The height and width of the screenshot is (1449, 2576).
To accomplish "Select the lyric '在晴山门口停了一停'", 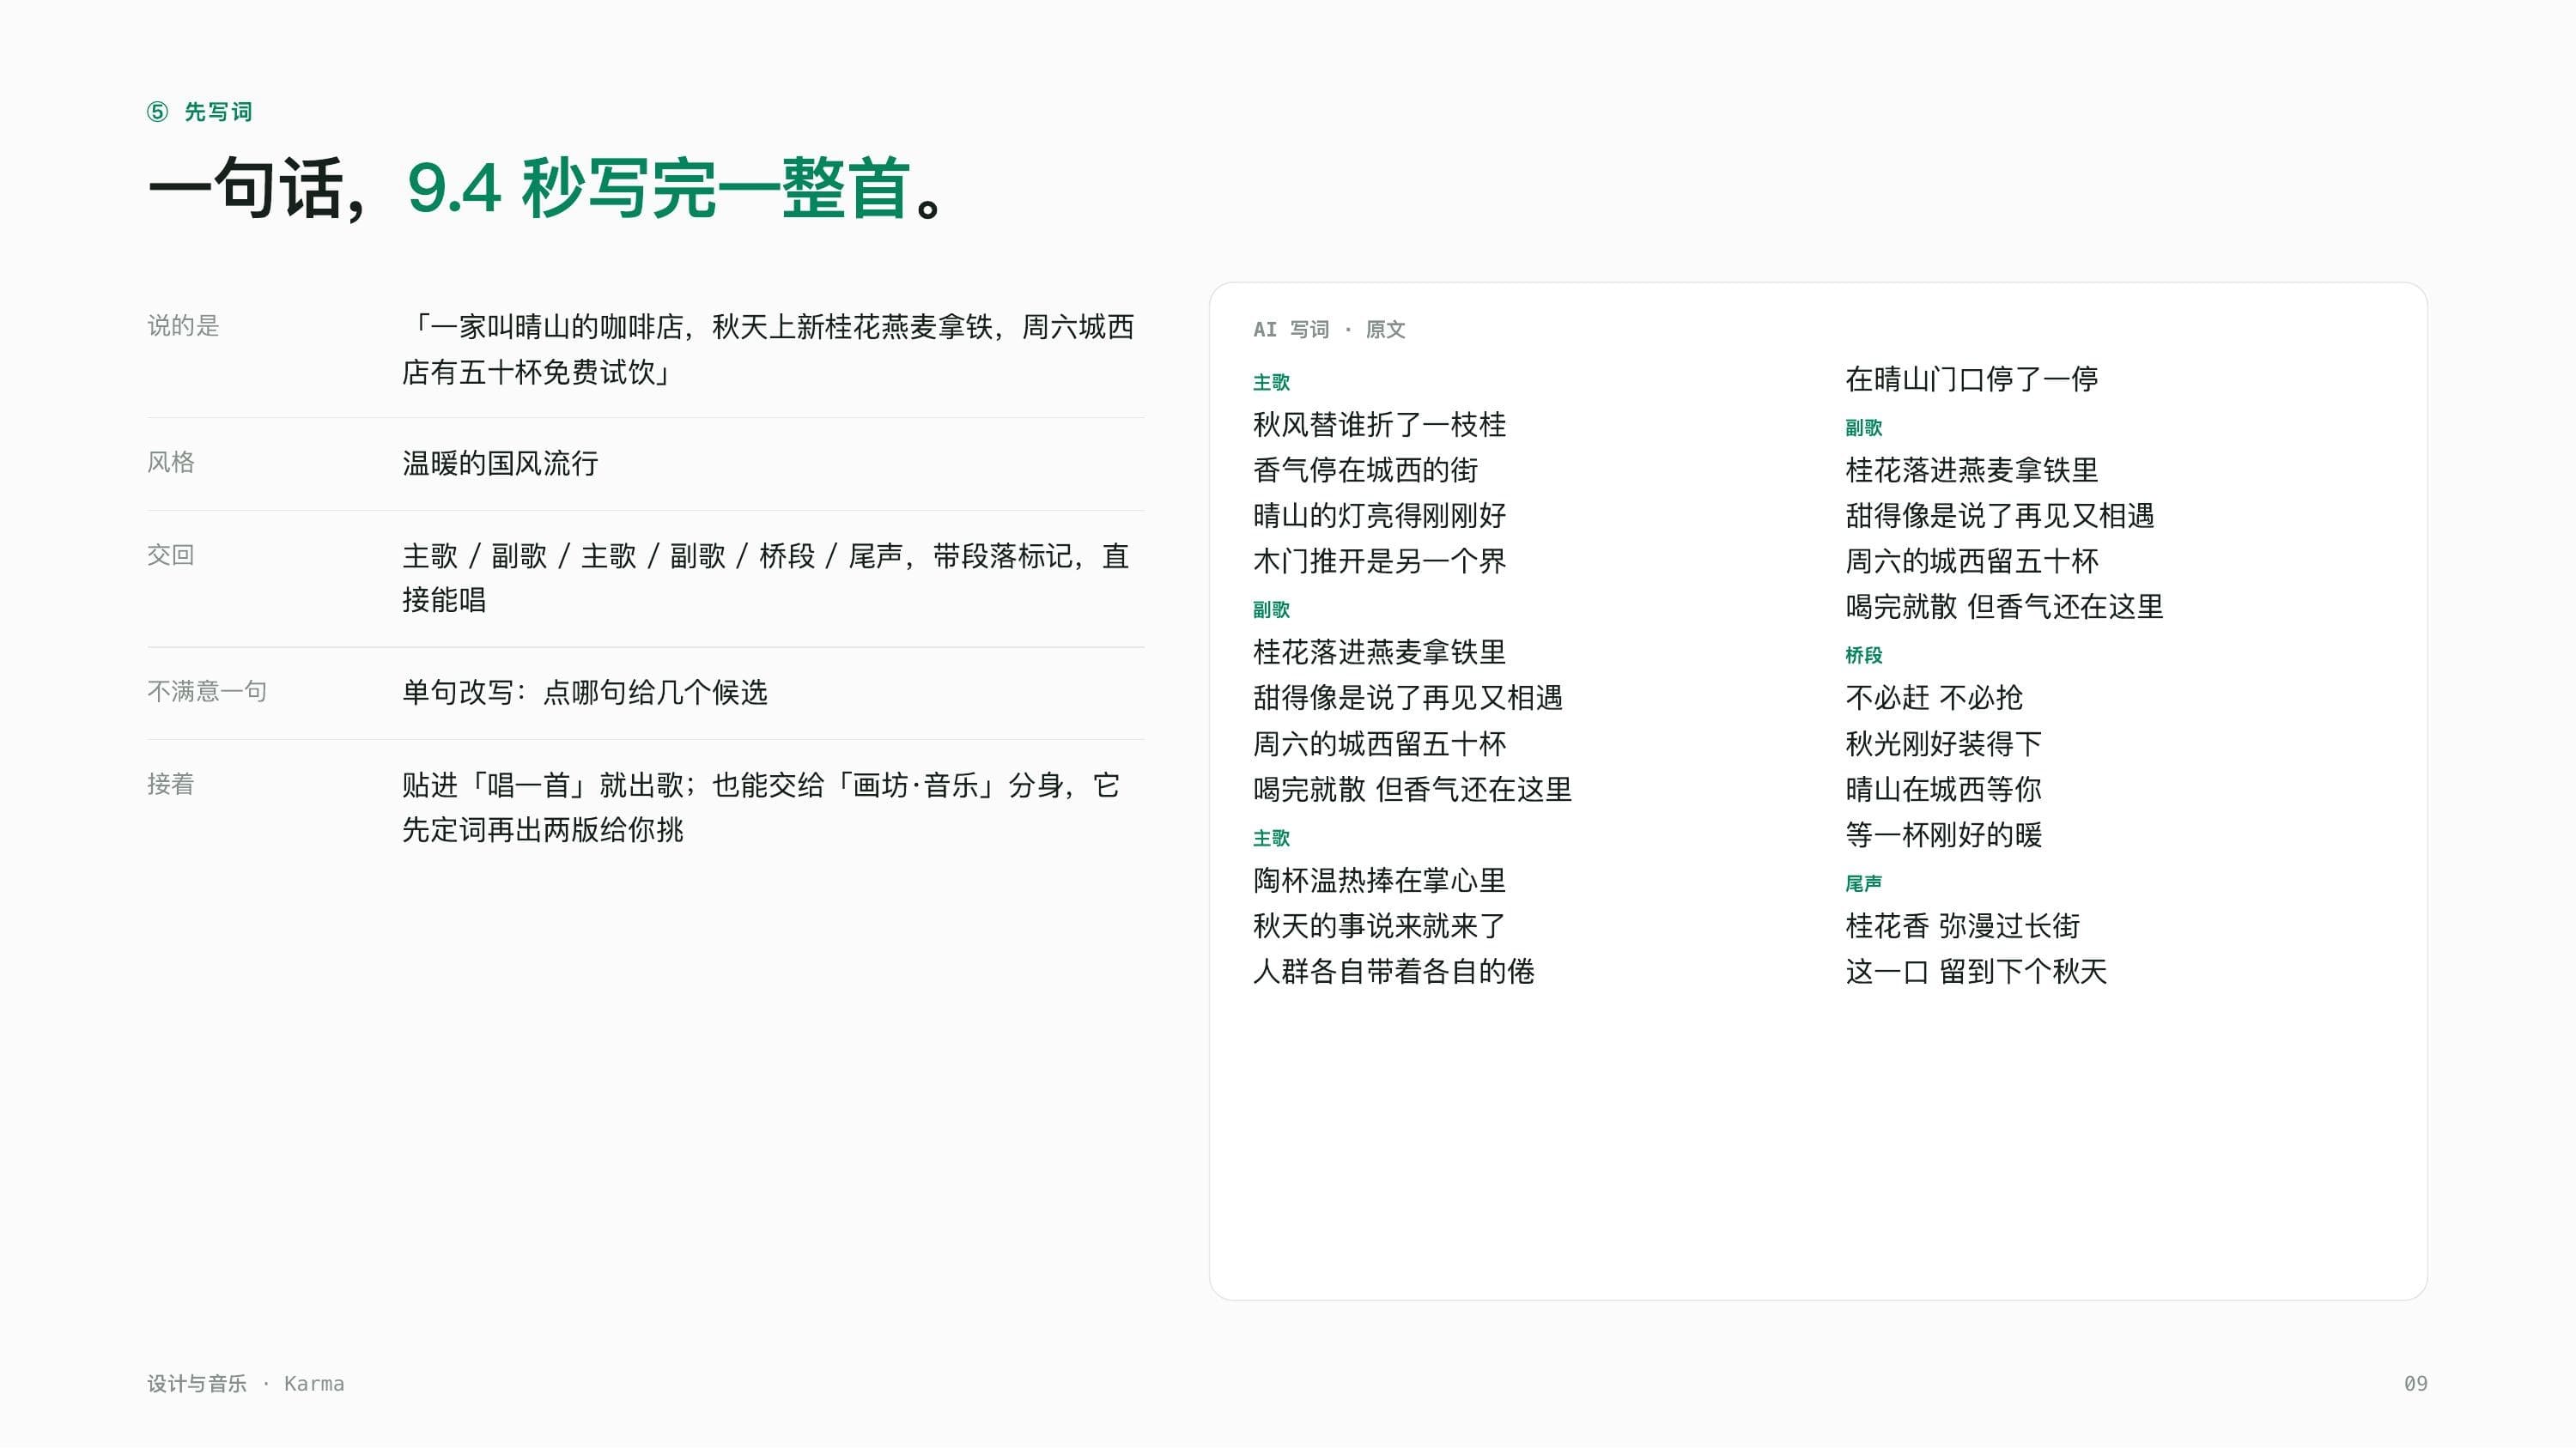I will pos(1971,379).
